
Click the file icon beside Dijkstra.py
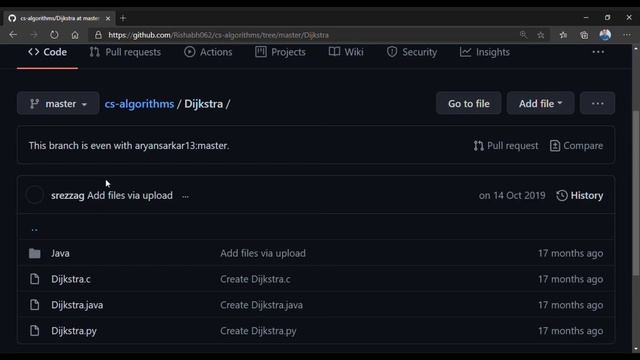(x=35, y=331)
